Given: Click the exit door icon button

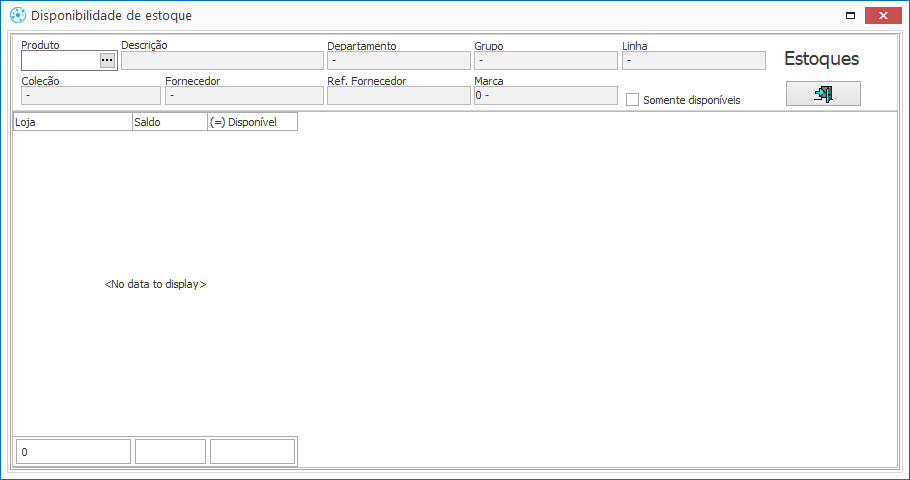Looking at the screenshot, I should tap(823, 93).
